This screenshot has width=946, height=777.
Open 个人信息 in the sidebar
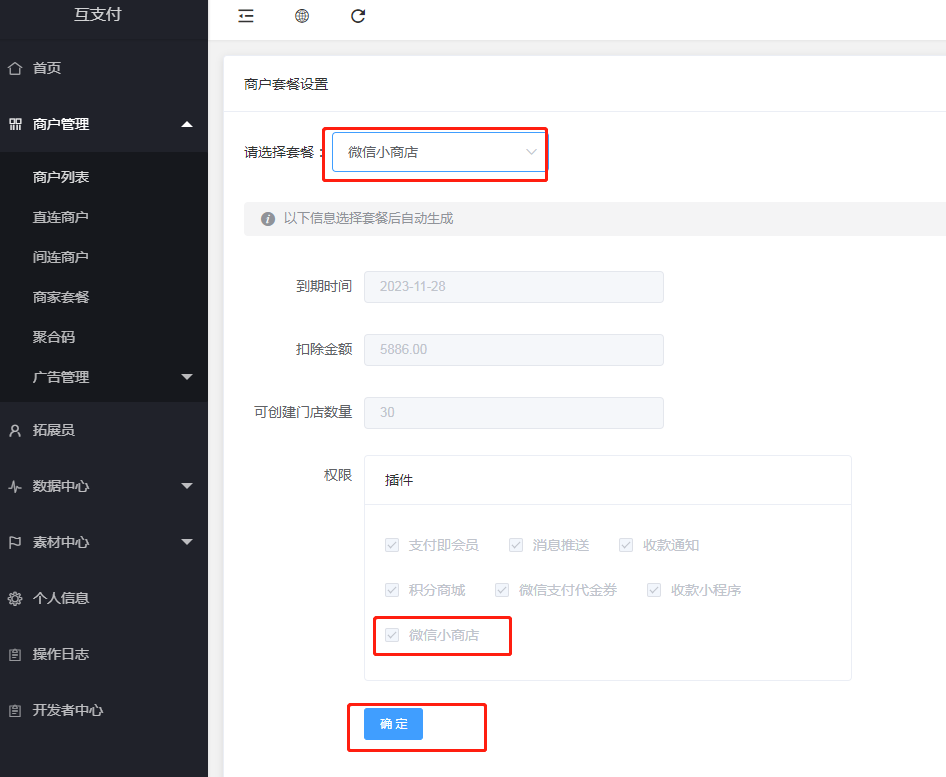[x=61, y=598]
